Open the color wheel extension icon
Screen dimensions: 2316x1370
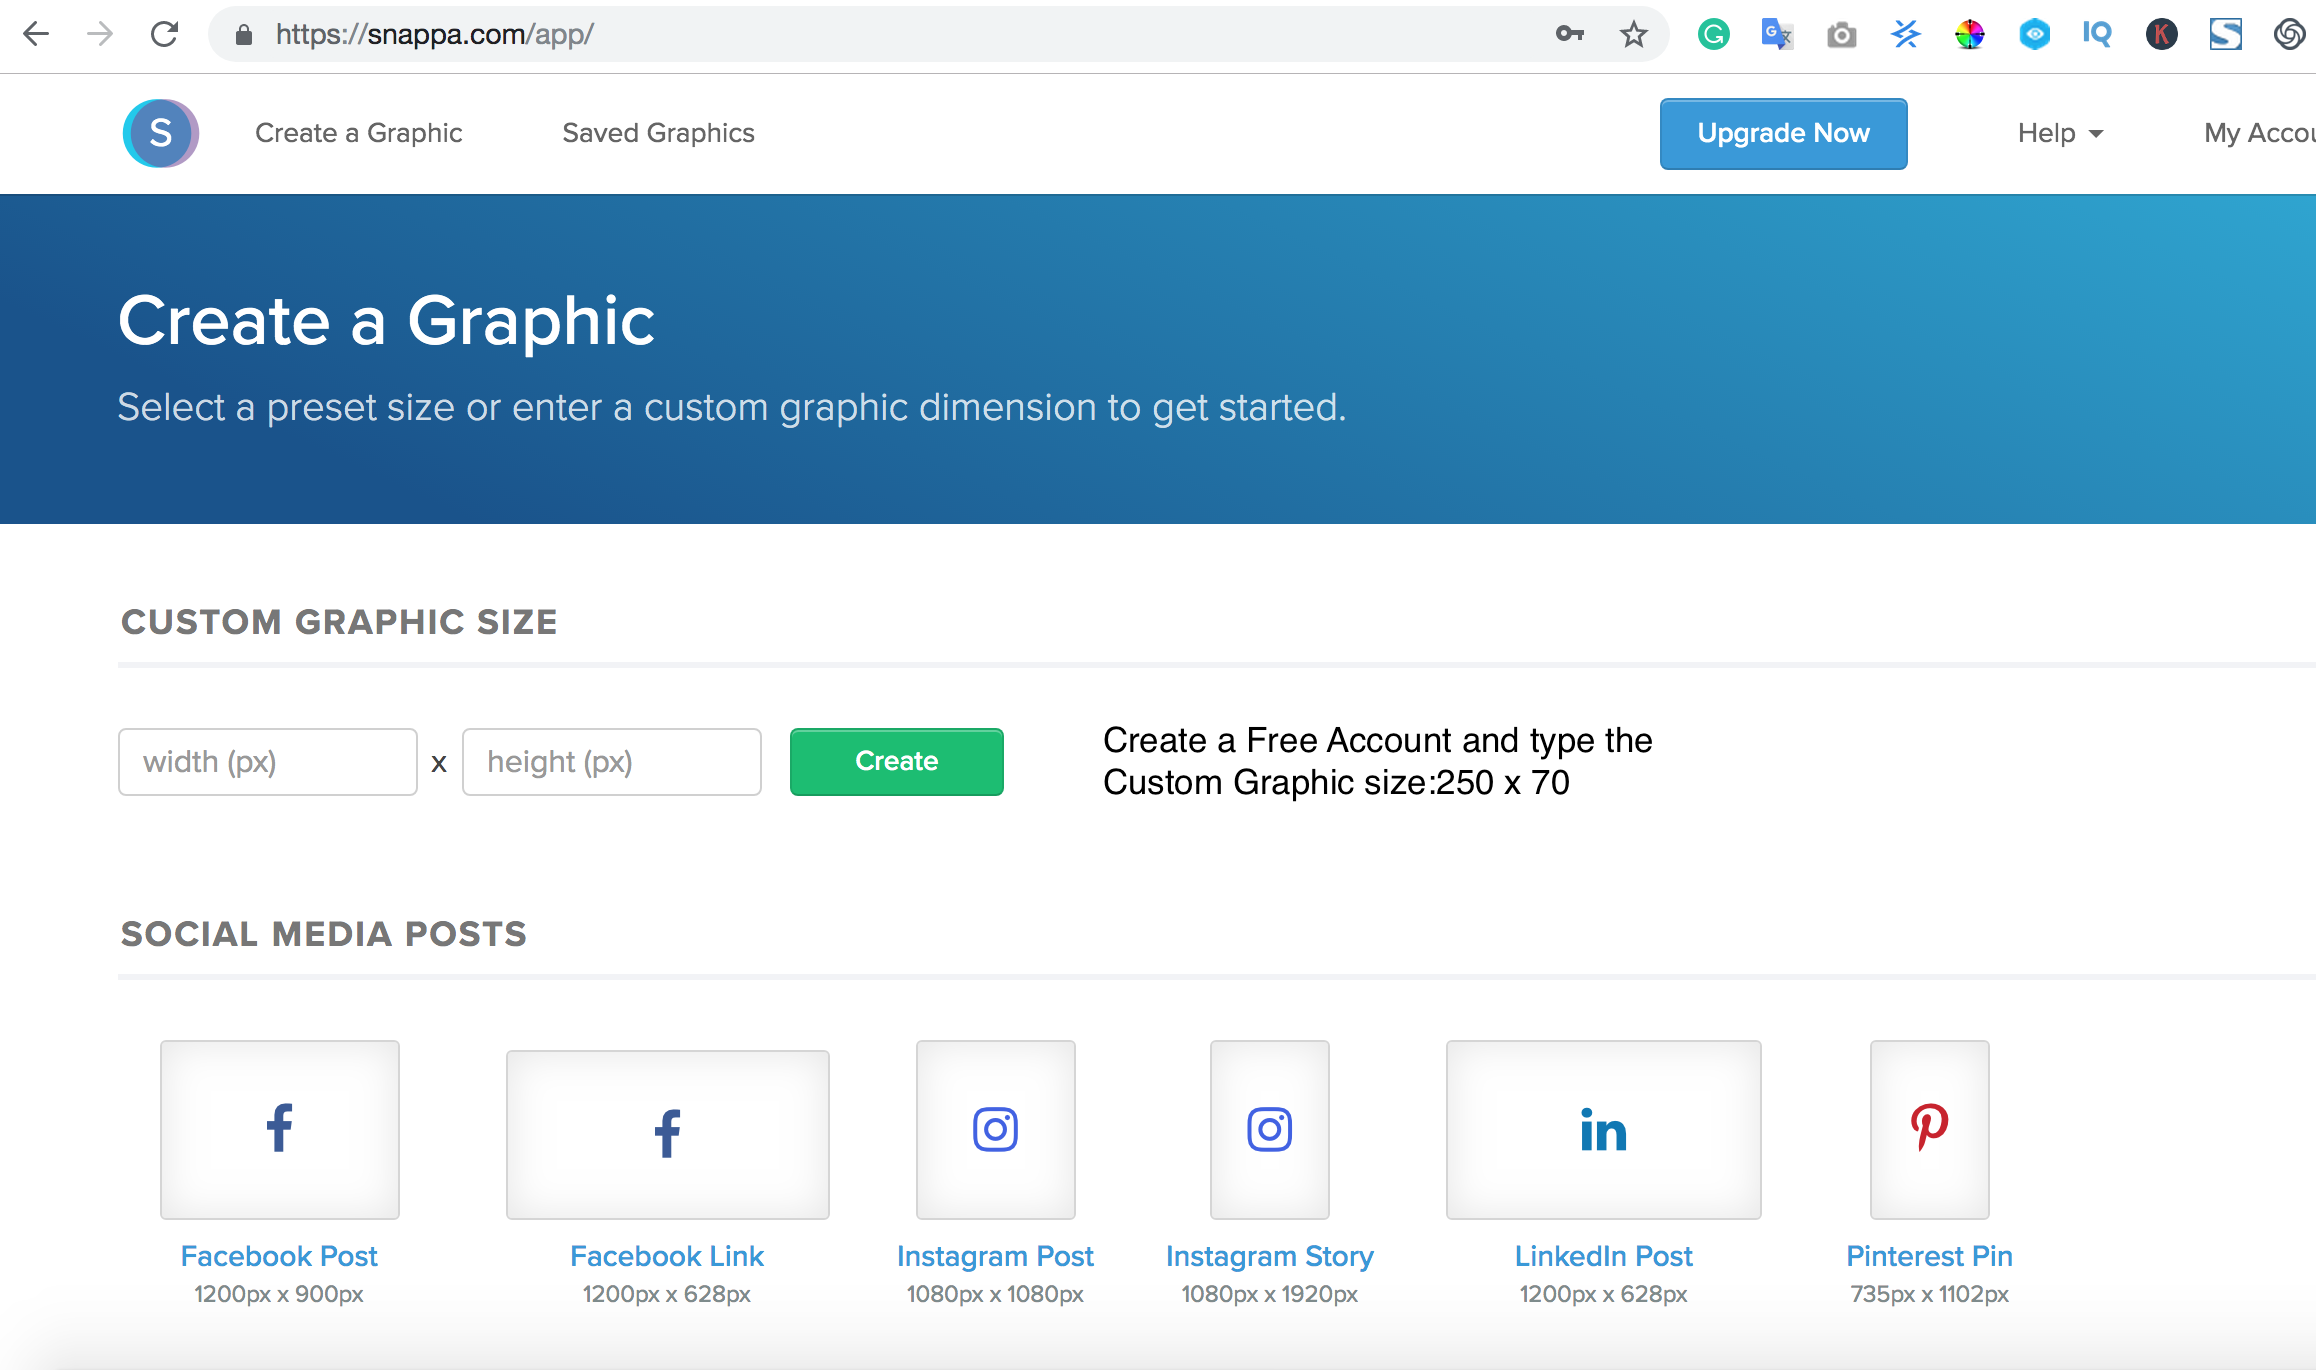(1969, 35)
